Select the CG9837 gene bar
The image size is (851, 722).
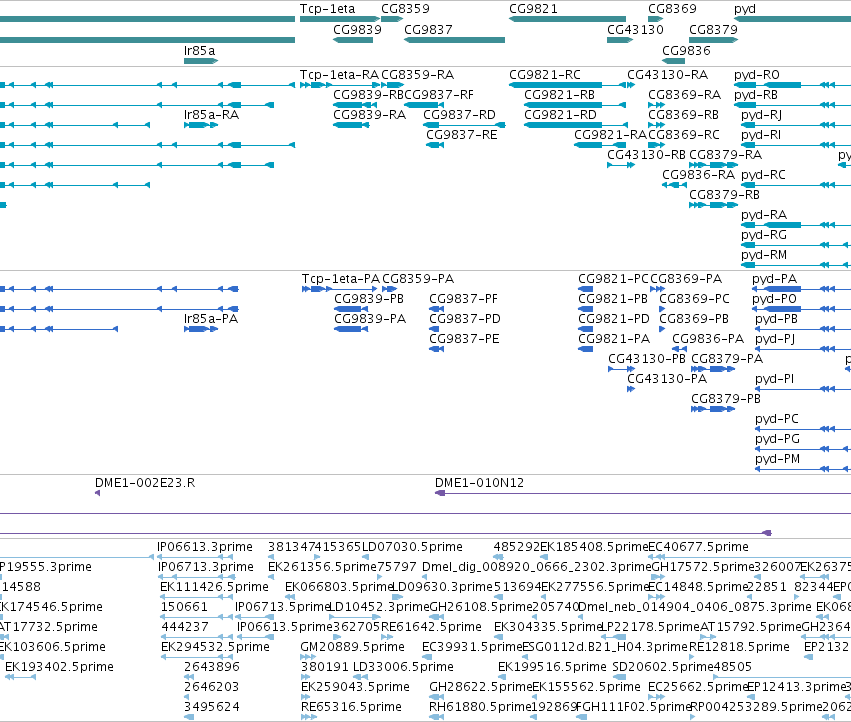pos(454,40)
